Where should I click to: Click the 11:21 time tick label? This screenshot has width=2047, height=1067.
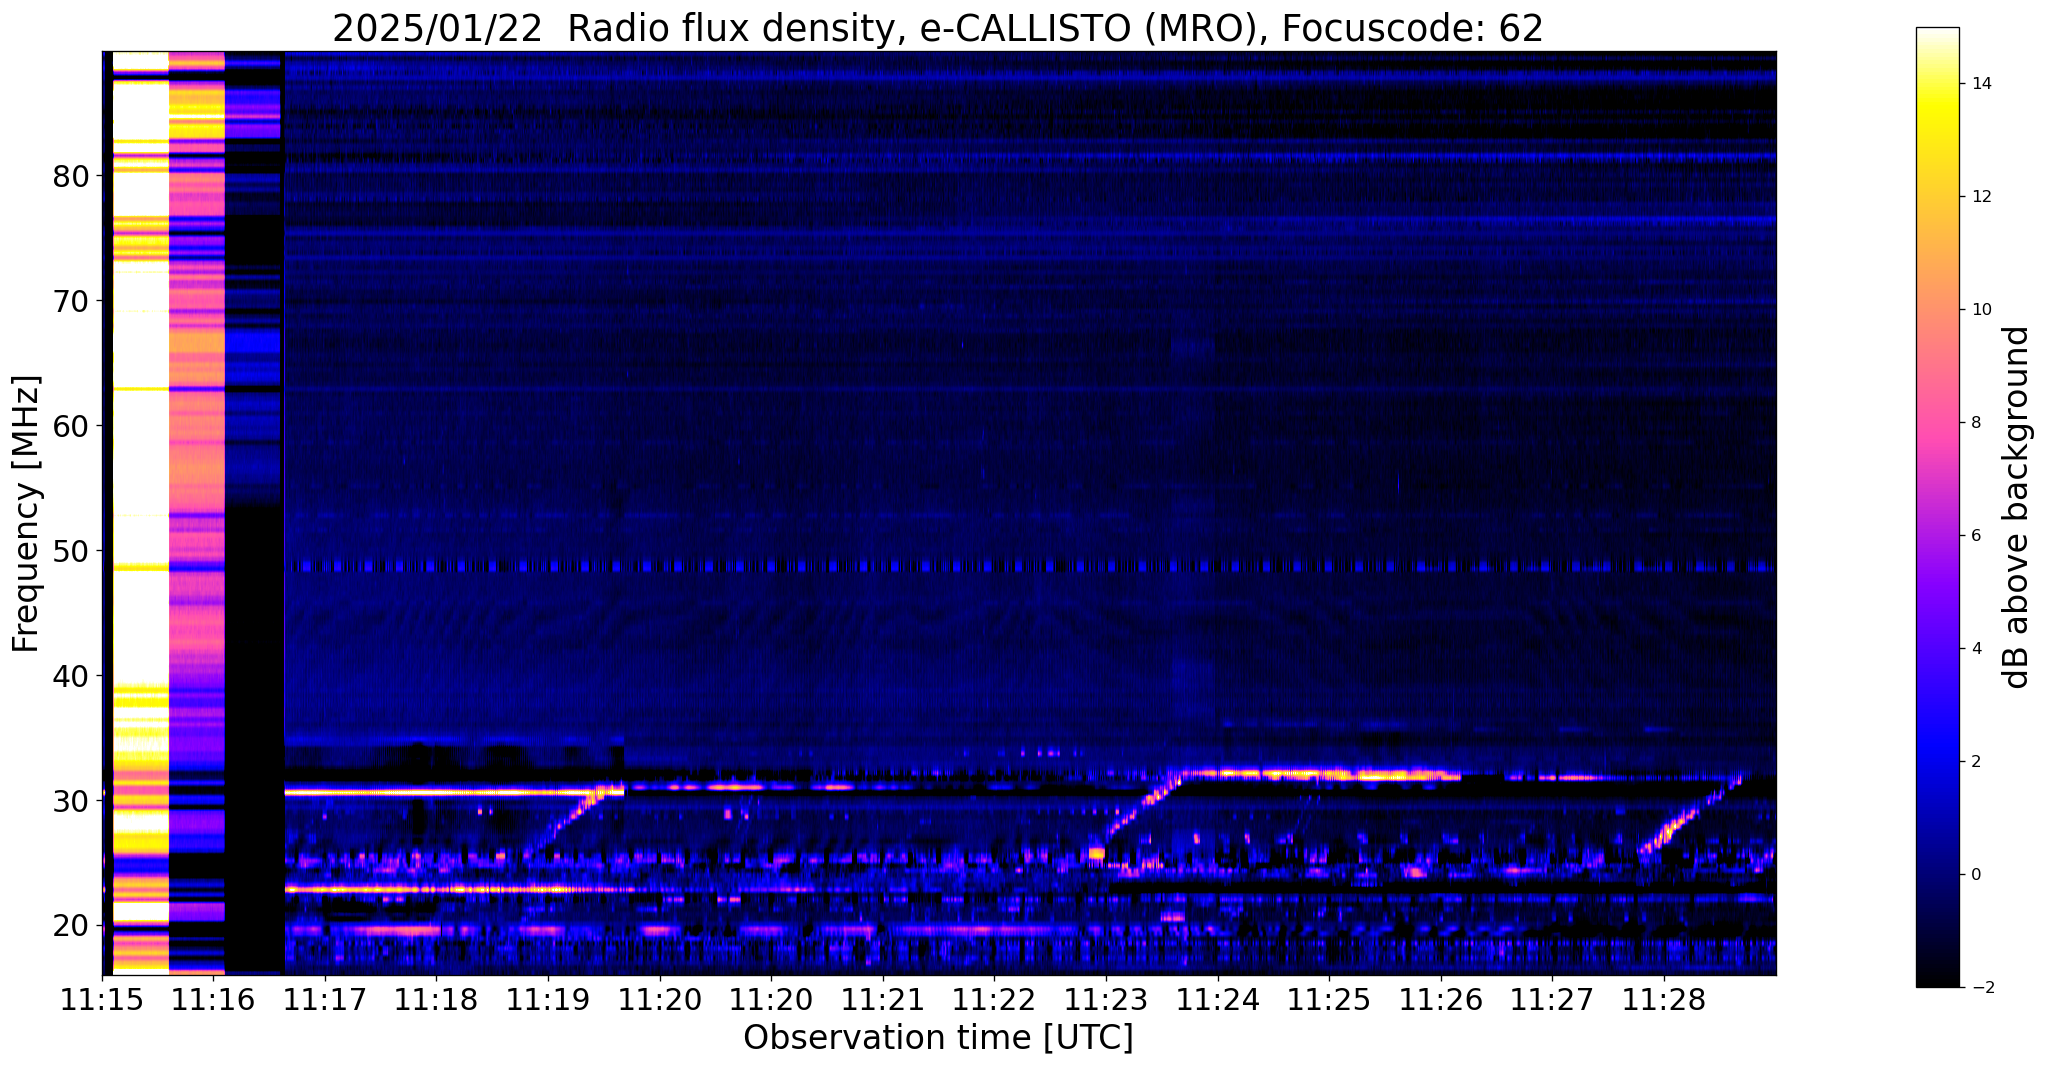click(882, 1000)
